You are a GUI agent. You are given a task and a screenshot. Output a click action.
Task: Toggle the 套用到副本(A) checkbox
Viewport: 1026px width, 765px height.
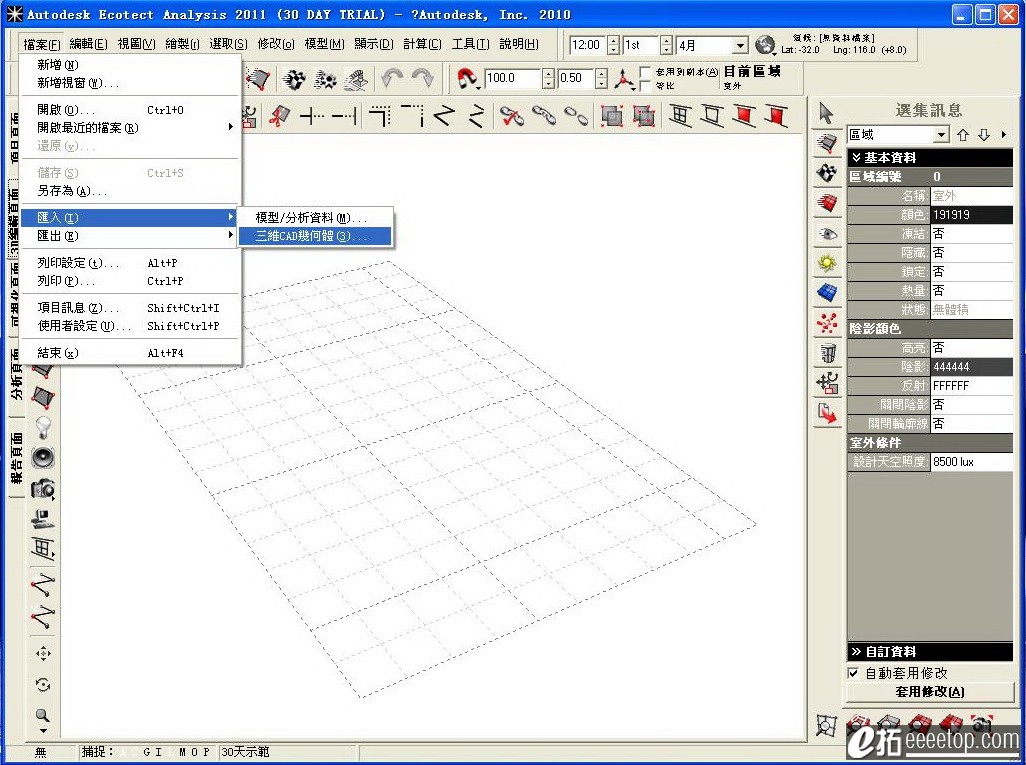(x=646, y=71)
